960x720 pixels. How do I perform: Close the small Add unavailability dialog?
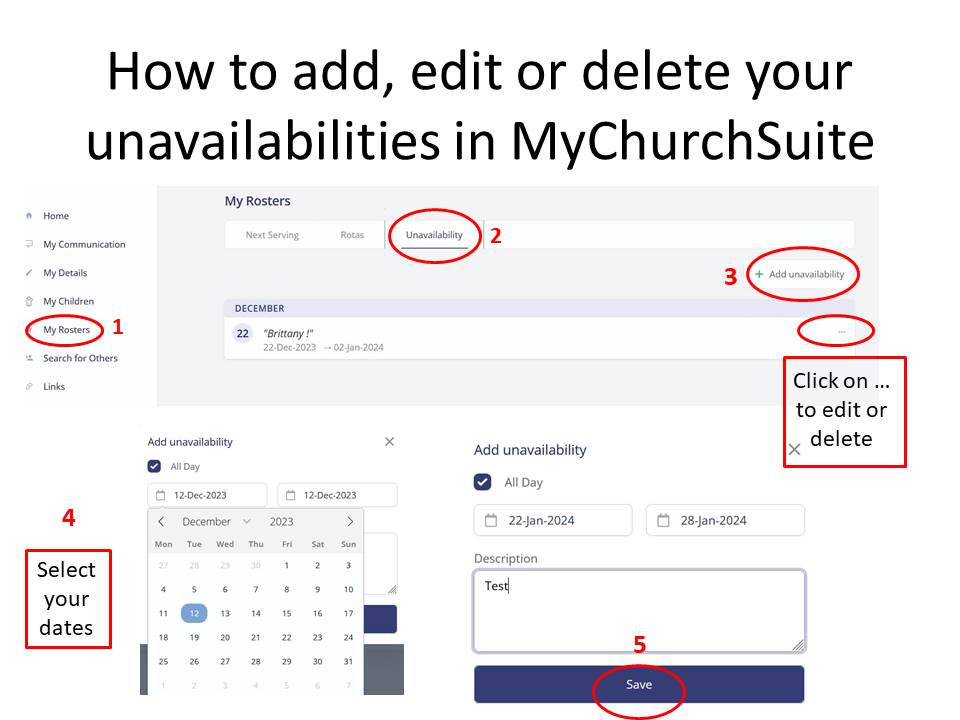click(x=389, y=441)
